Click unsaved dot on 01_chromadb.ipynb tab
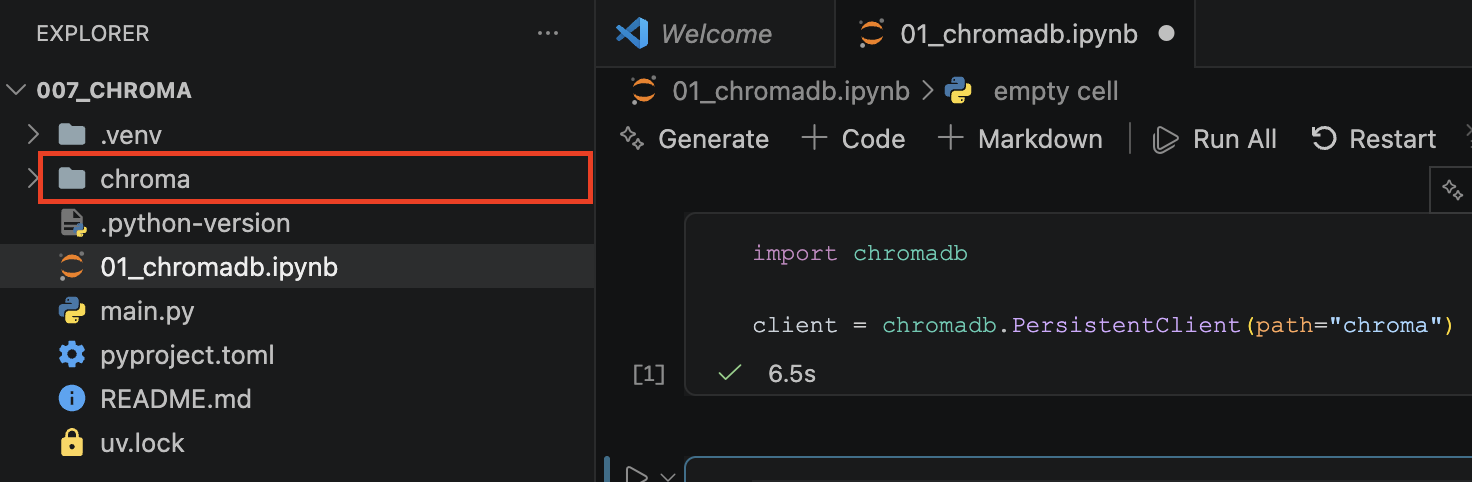Image resolution: width=1472 pixels, height=482 pixels. coord(1166,34)
